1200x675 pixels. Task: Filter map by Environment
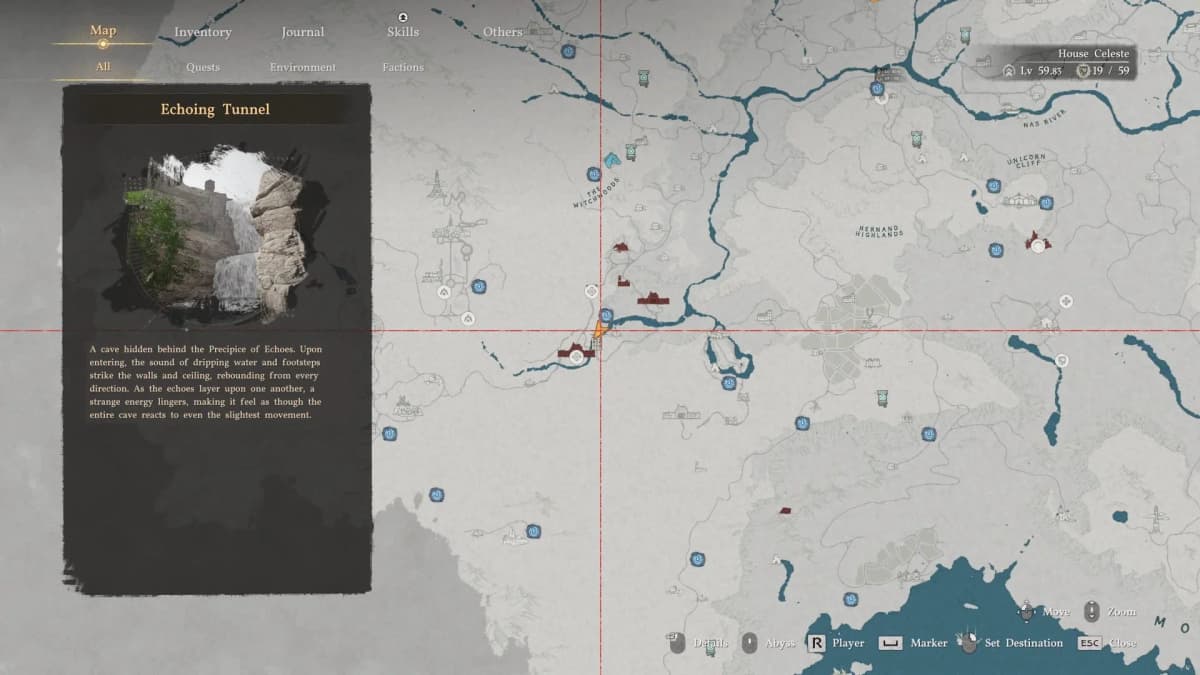[x=302, y=67]
